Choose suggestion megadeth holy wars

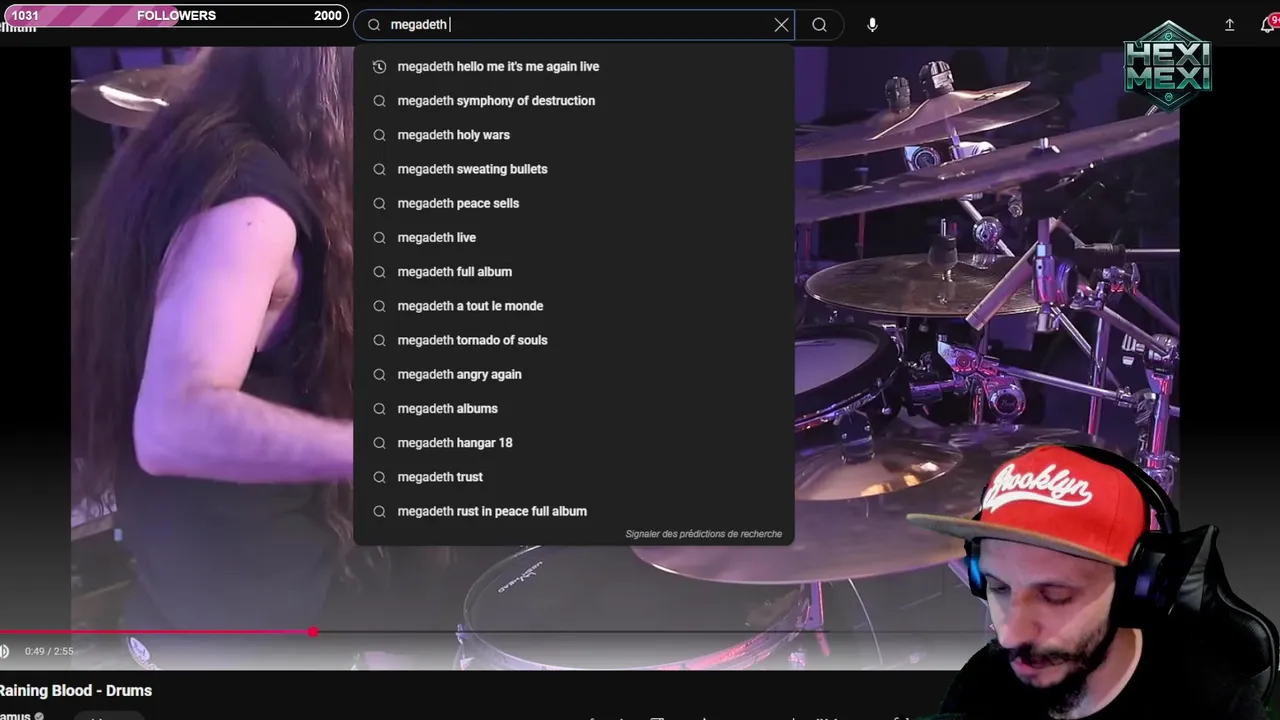click(574, 135)
